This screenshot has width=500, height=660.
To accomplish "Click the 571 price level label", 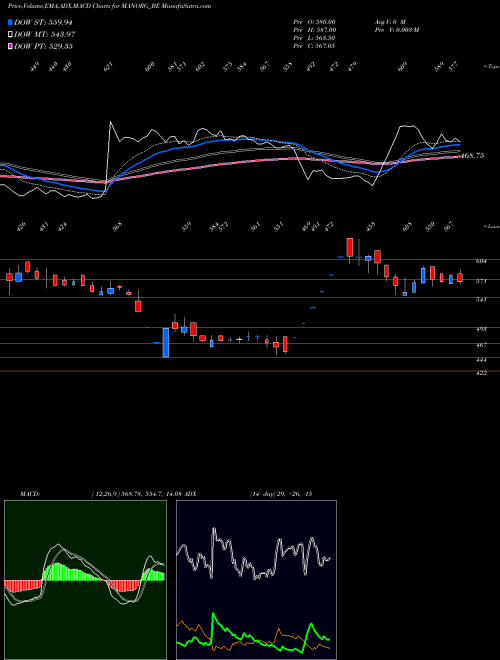I will point(481,281).
